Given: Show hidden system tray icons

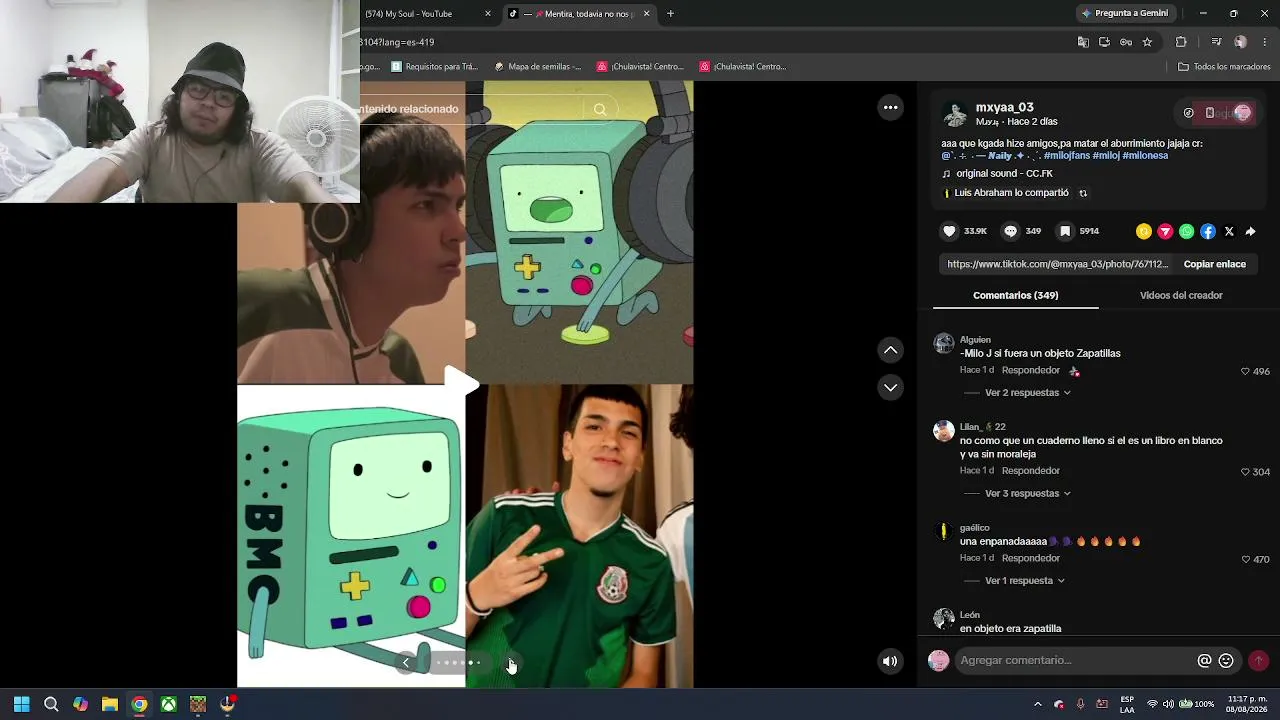Looking at the screenshot, I should (1037, 704).
